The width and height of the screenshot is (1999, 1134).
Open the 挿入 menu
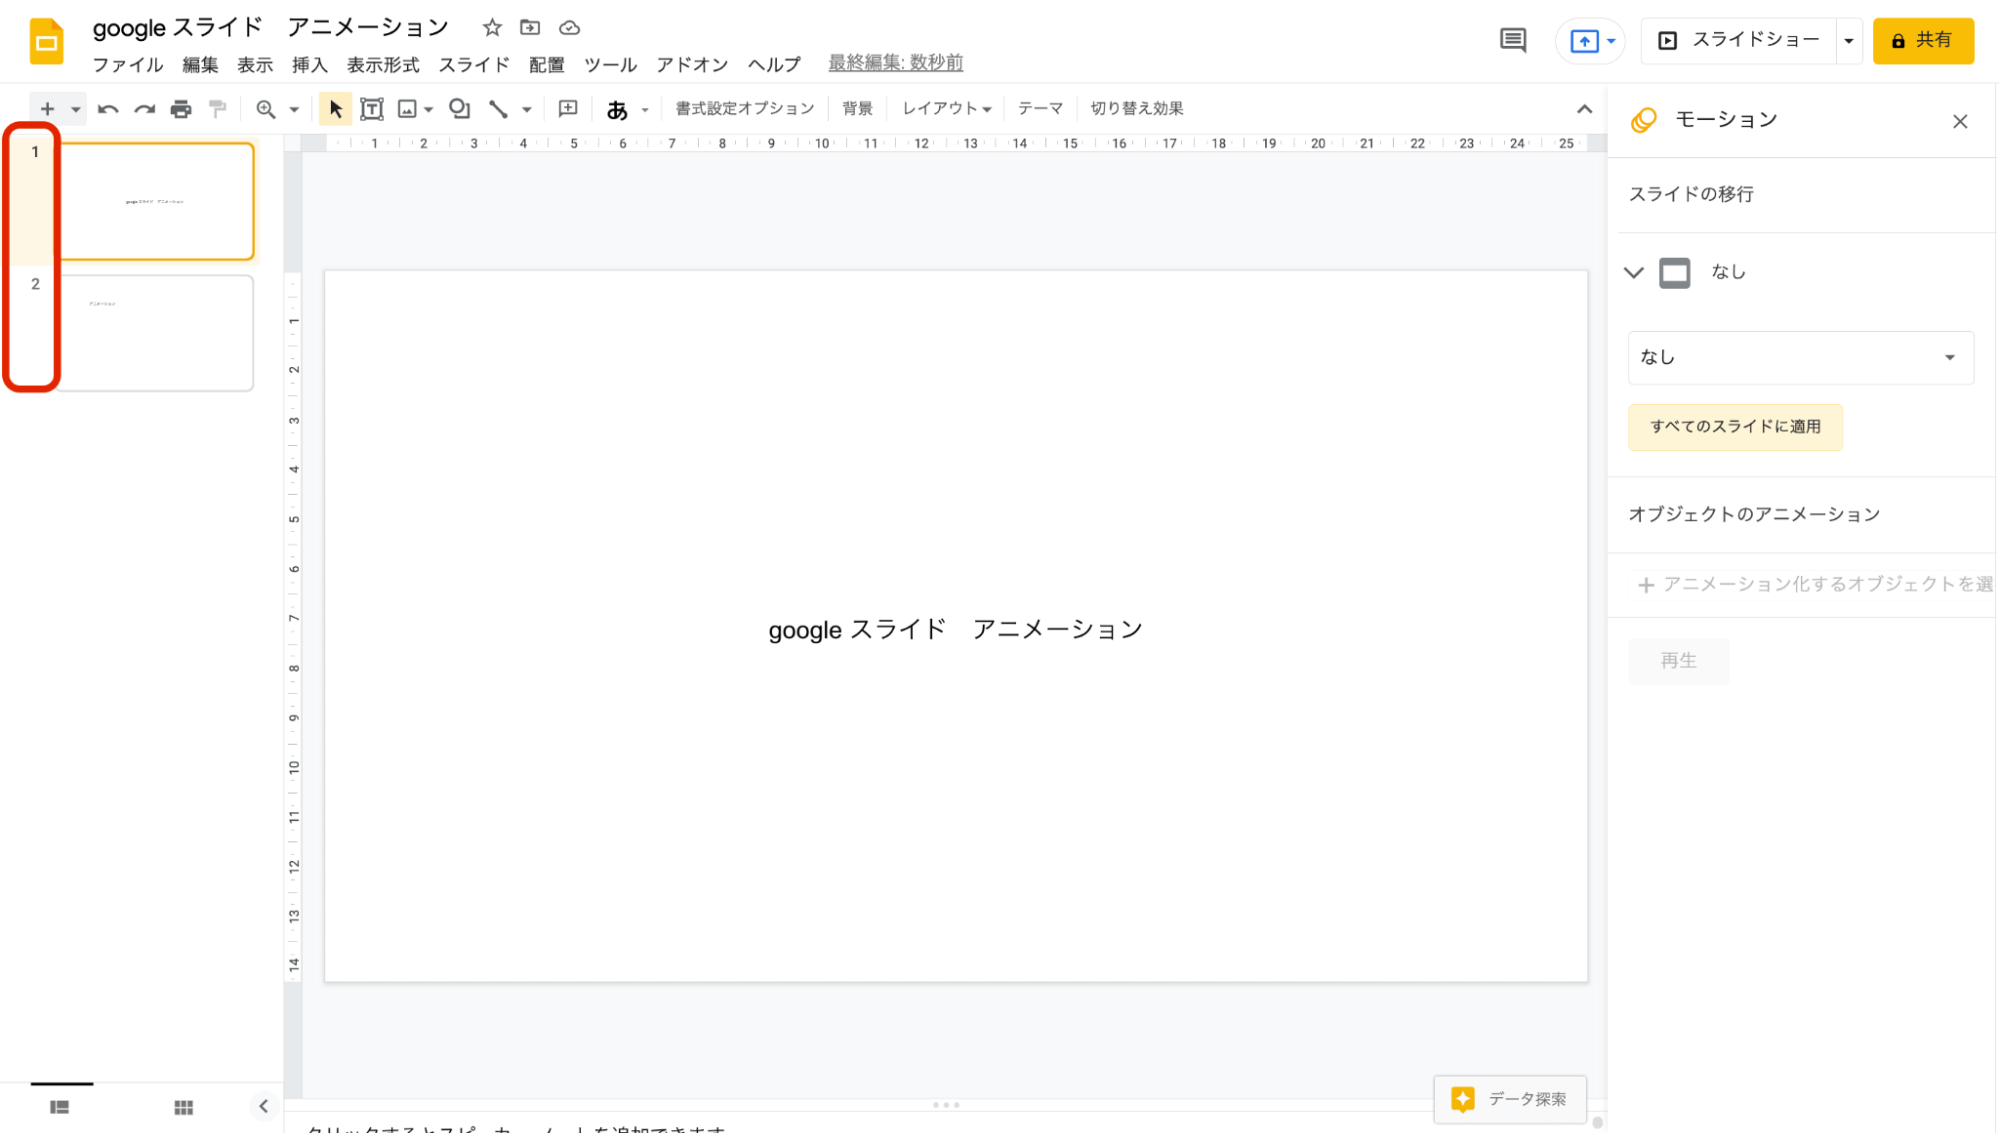click(x=310, y=65)
